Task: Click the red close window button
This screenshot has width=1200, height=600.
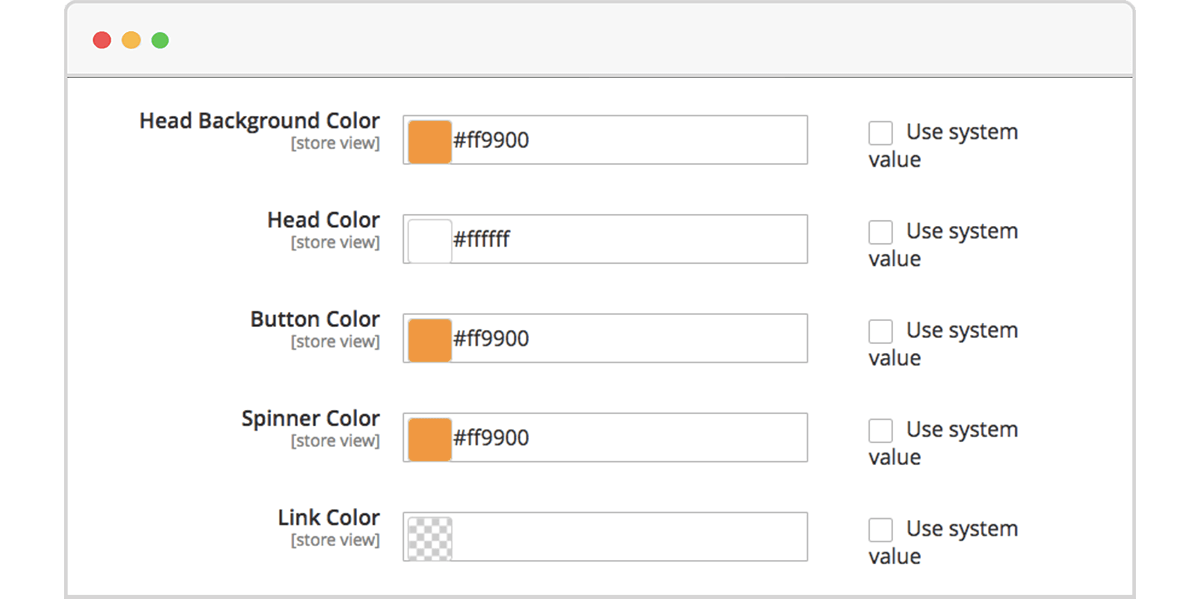Action: (x=102, y=41)
